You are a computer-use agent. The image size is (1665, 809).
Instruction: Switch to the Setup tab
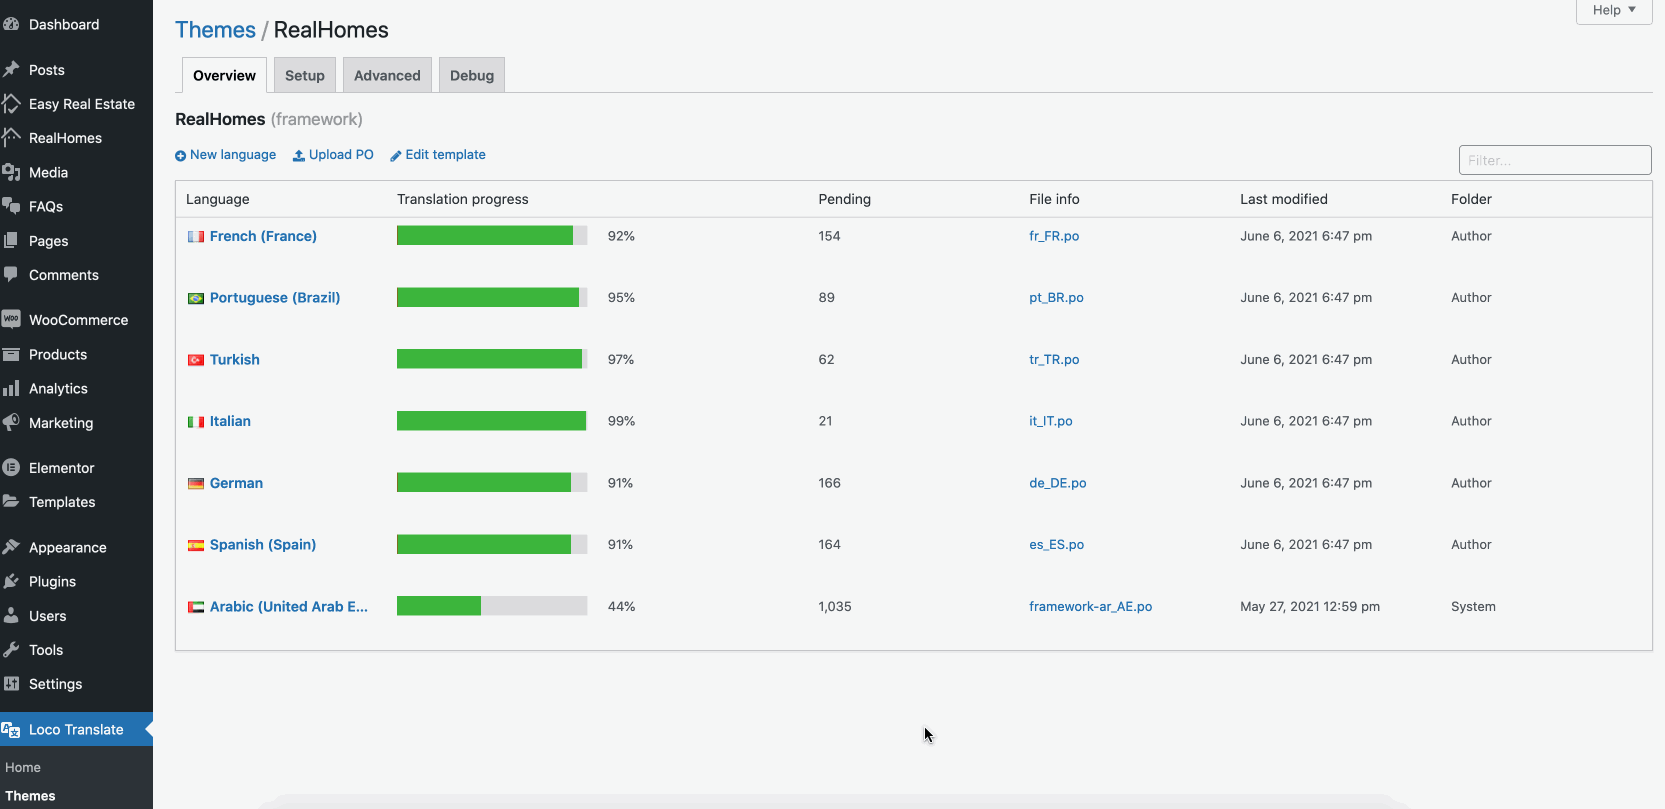[305, 75]
